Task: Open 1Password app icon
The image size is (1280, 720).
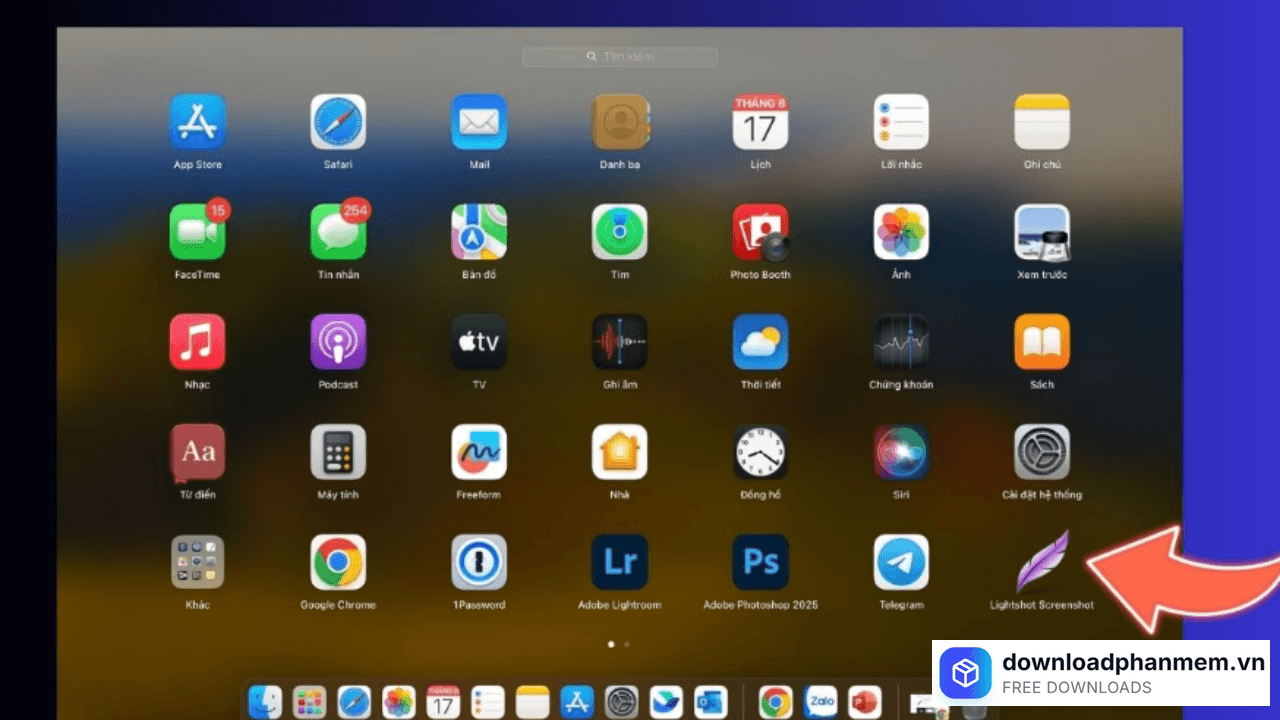Action: (479, 562)
